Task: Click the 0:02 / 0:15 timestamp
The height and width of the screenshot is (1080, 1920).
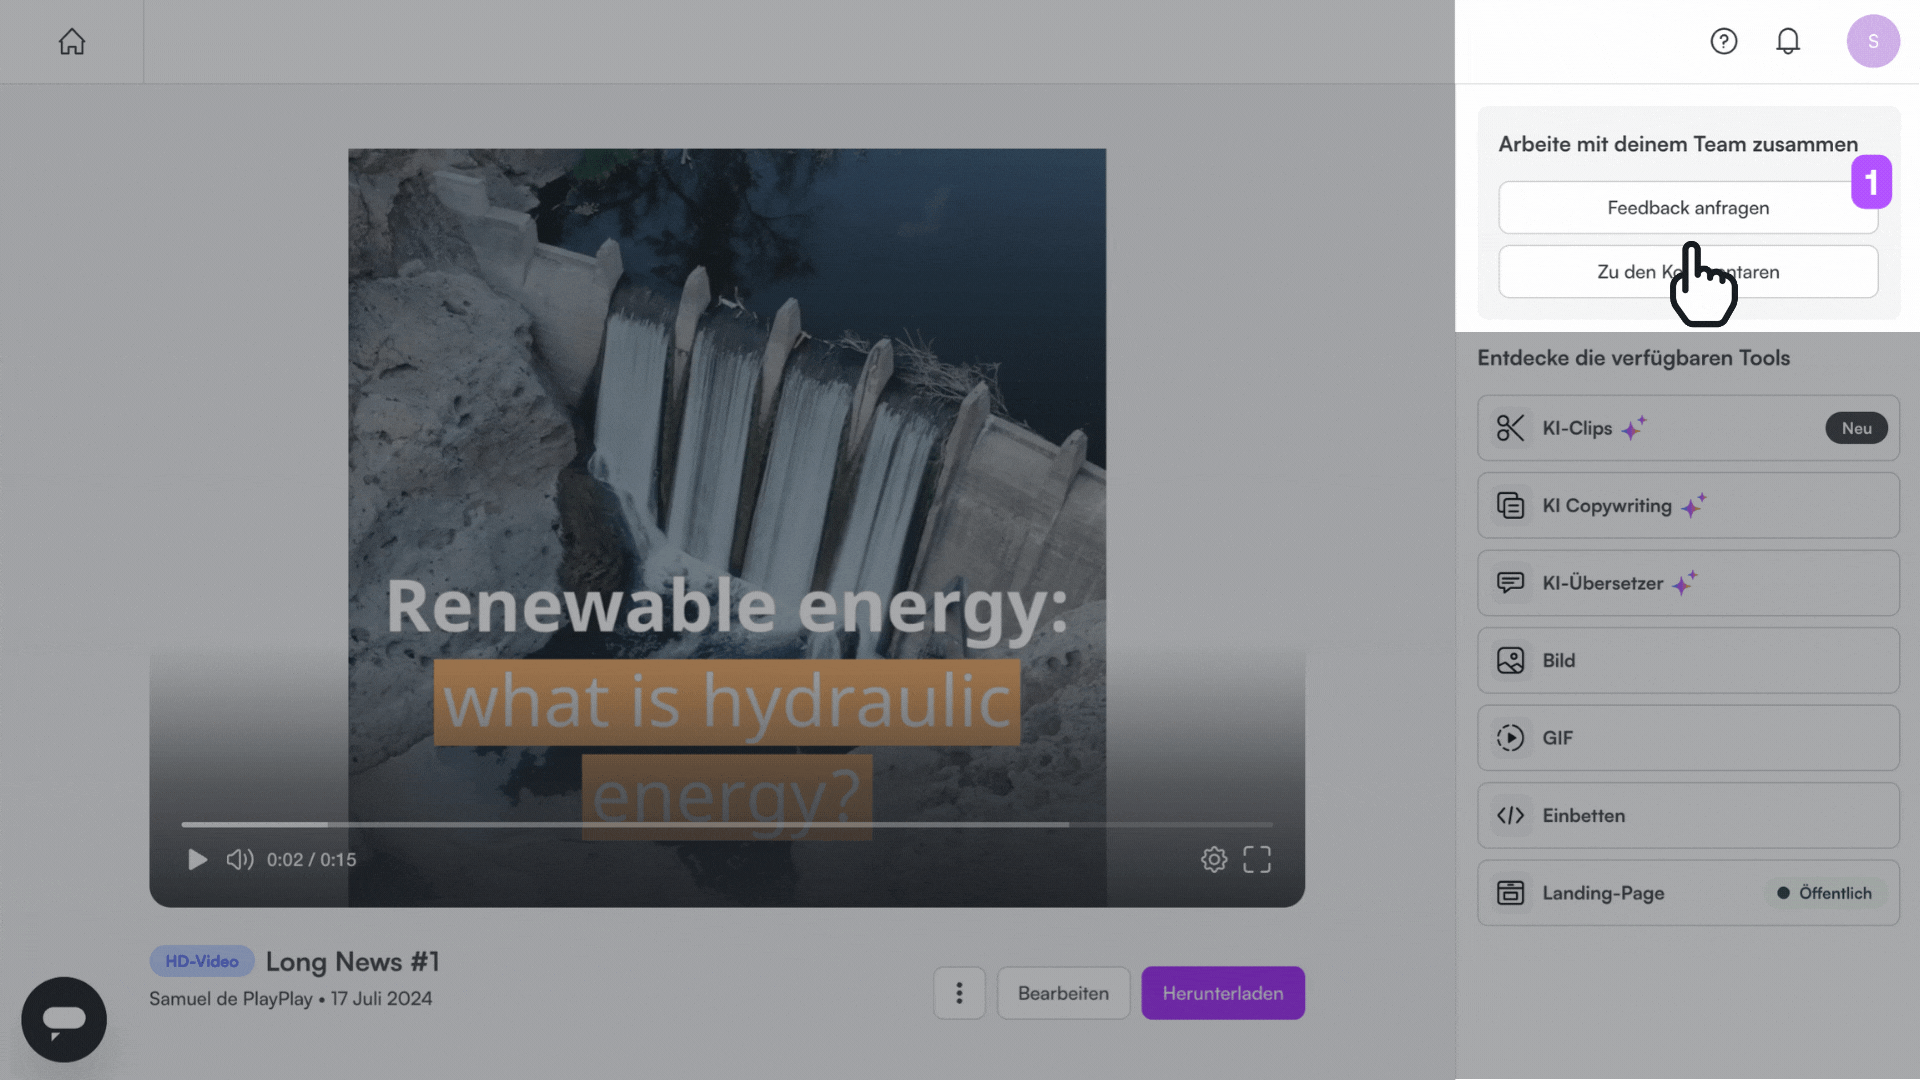Action: pos(311,860)
